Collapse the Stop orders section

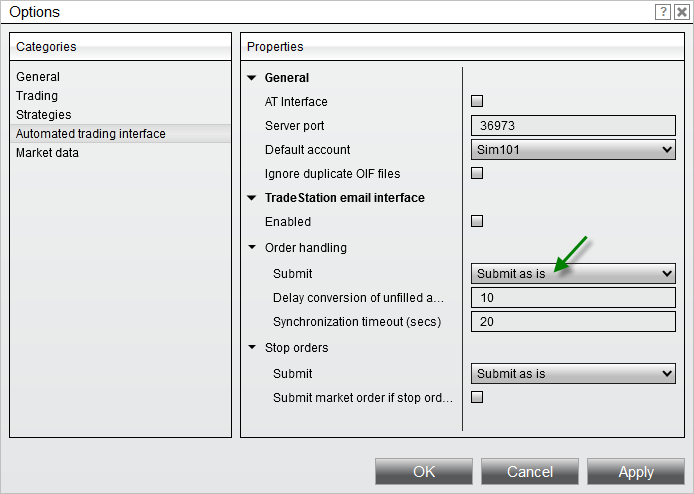tap(252, 348)
